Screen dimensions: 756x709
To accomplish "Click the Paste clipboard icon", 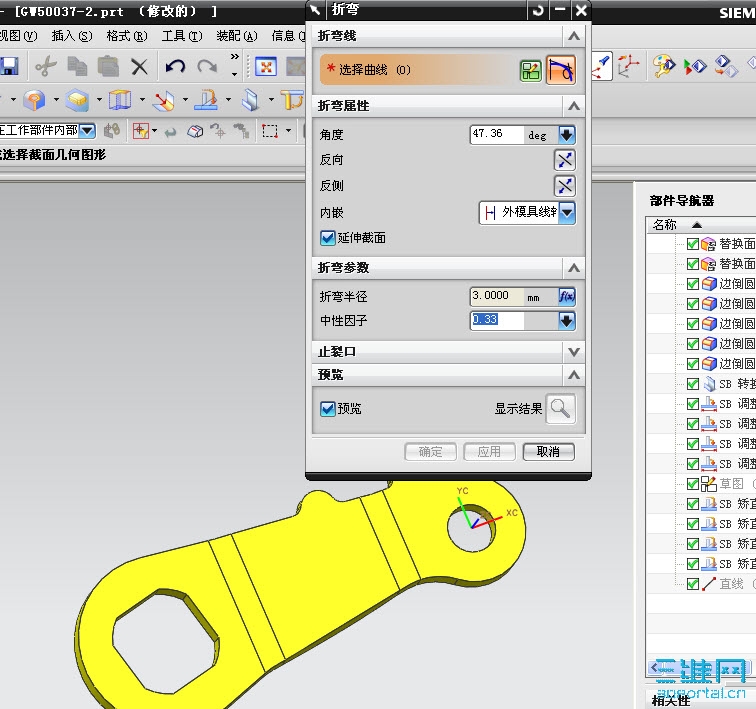I will click(x=108, y=67).
